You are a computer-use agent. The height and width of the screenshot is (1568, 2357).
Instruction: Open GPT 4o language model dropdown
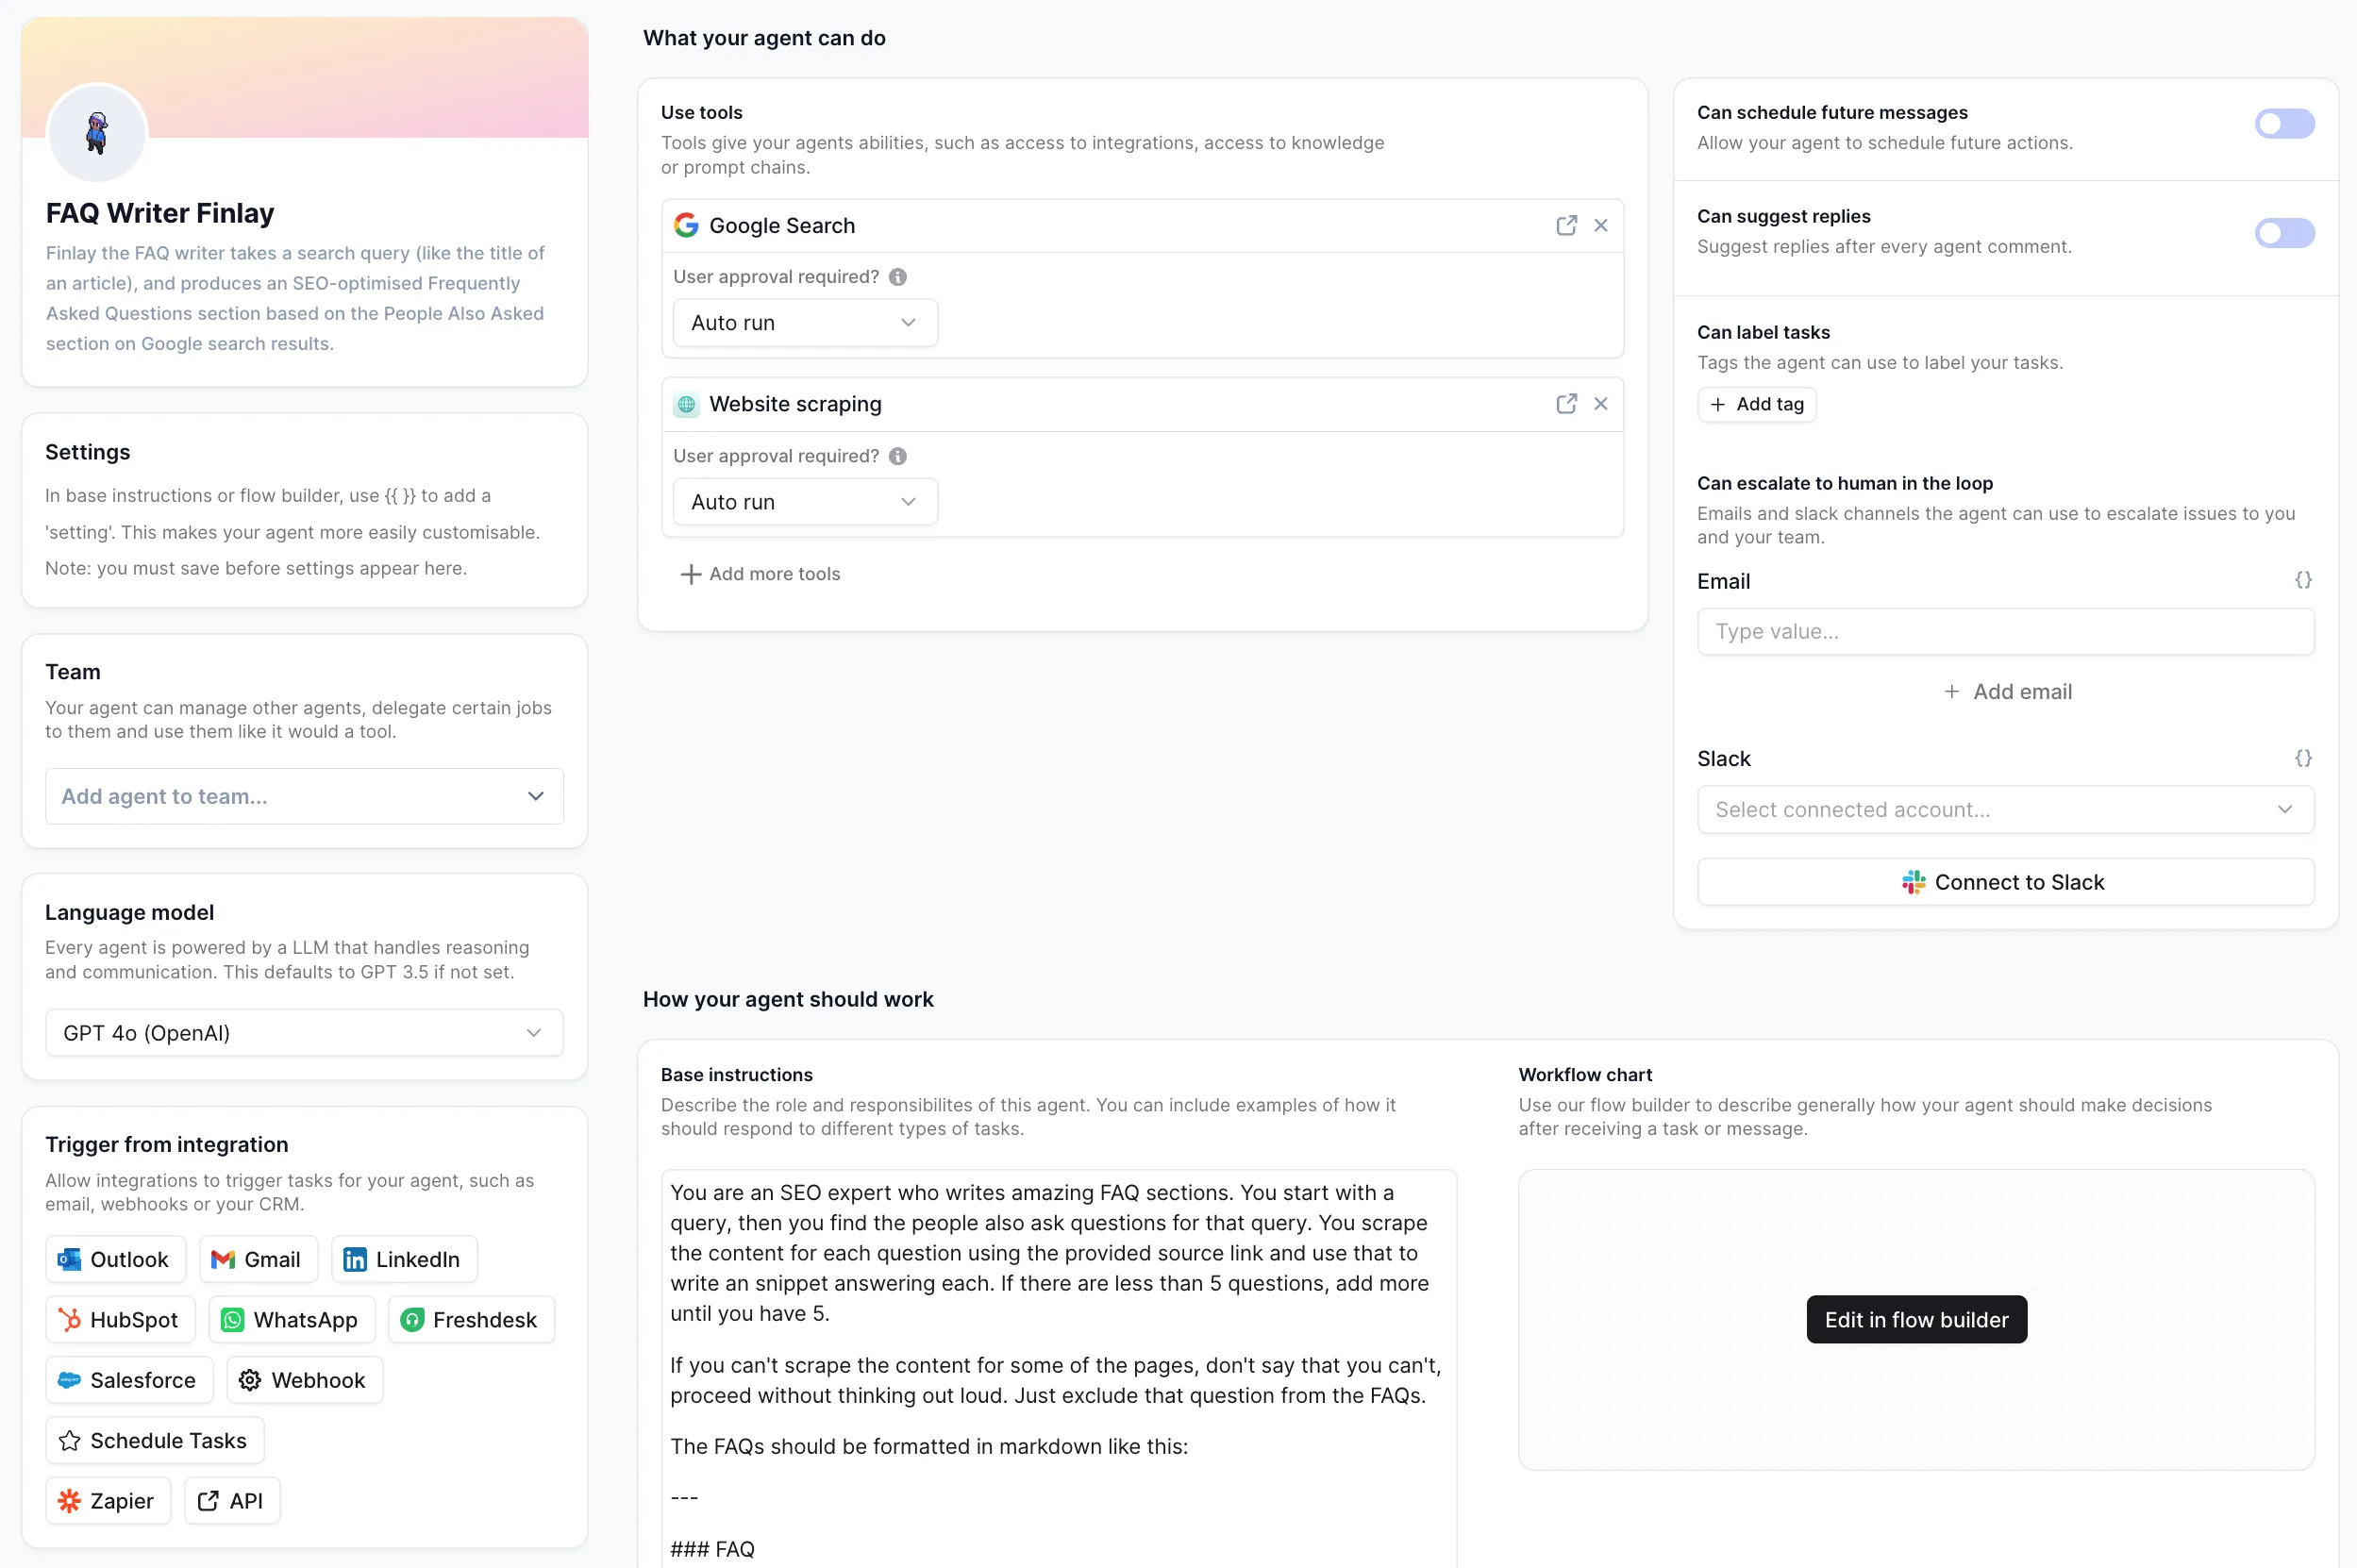pos(304,1033)
